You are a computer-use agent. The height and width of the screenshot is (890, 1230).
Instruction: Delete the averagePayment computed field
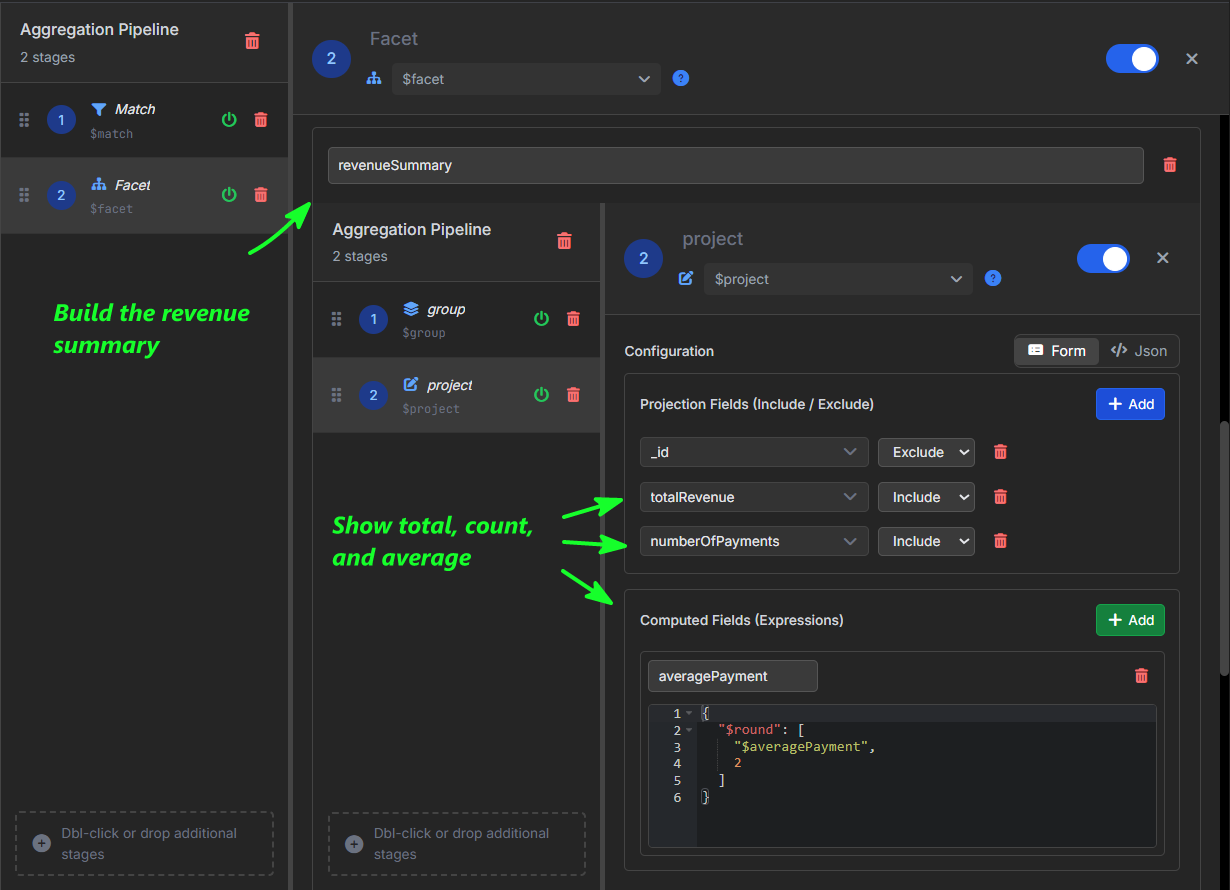tap(1141, 676)
